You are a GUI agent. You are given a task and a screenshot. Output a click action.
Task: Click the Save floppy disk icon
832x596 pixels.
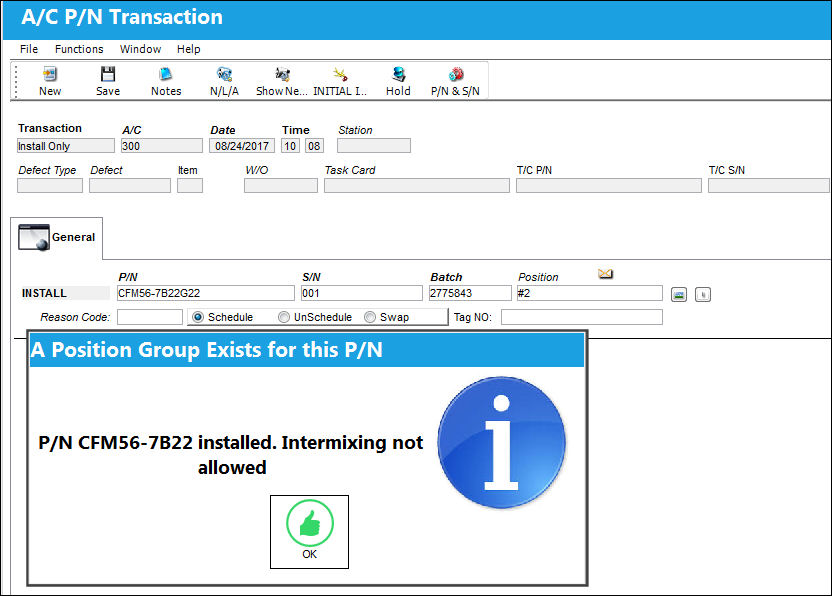[x=108, y=74]
